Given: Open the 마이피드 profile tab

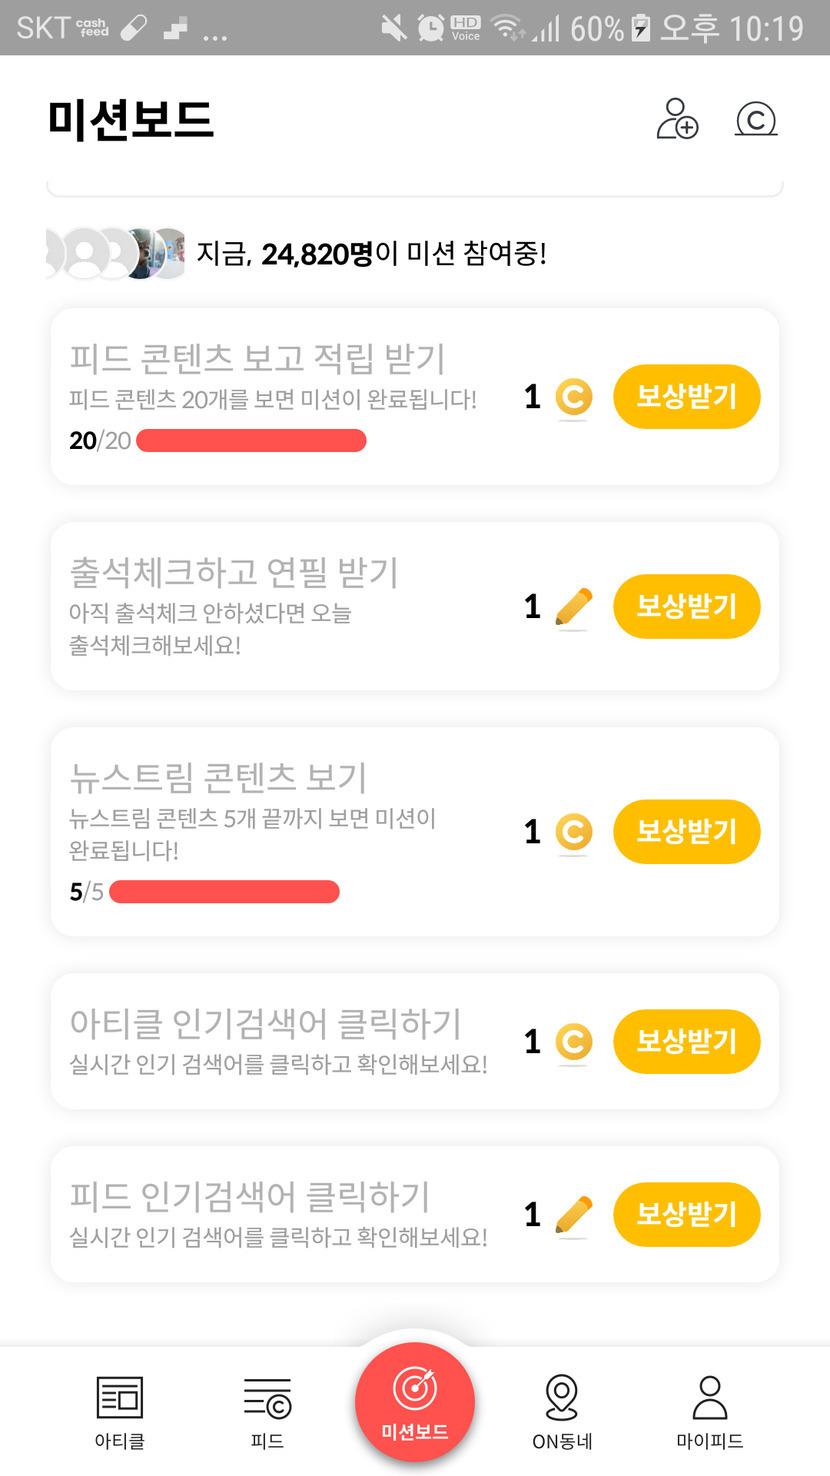Looking at the screenshot, I should coord(709,1412).
